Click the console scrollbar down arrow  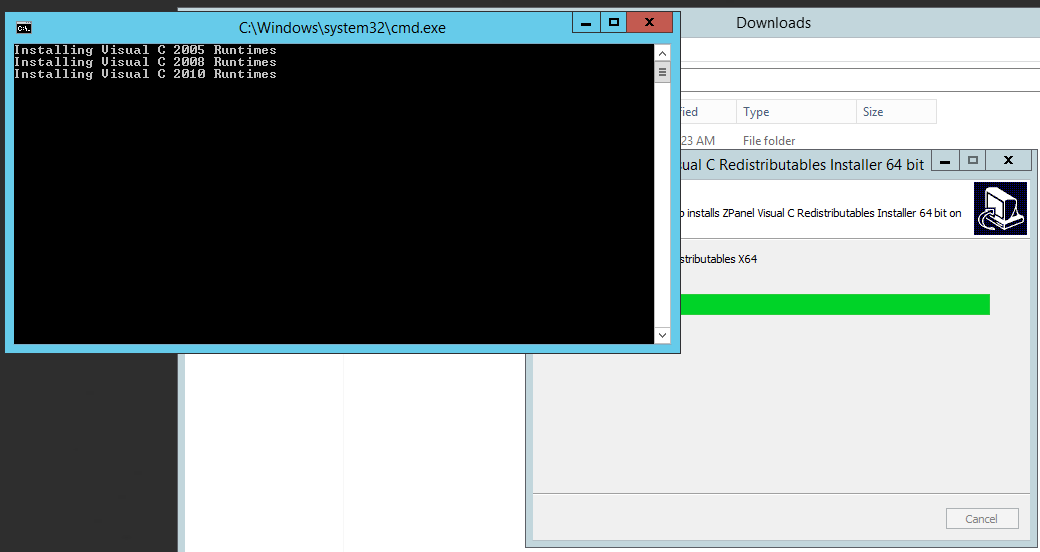pos(662,335)
